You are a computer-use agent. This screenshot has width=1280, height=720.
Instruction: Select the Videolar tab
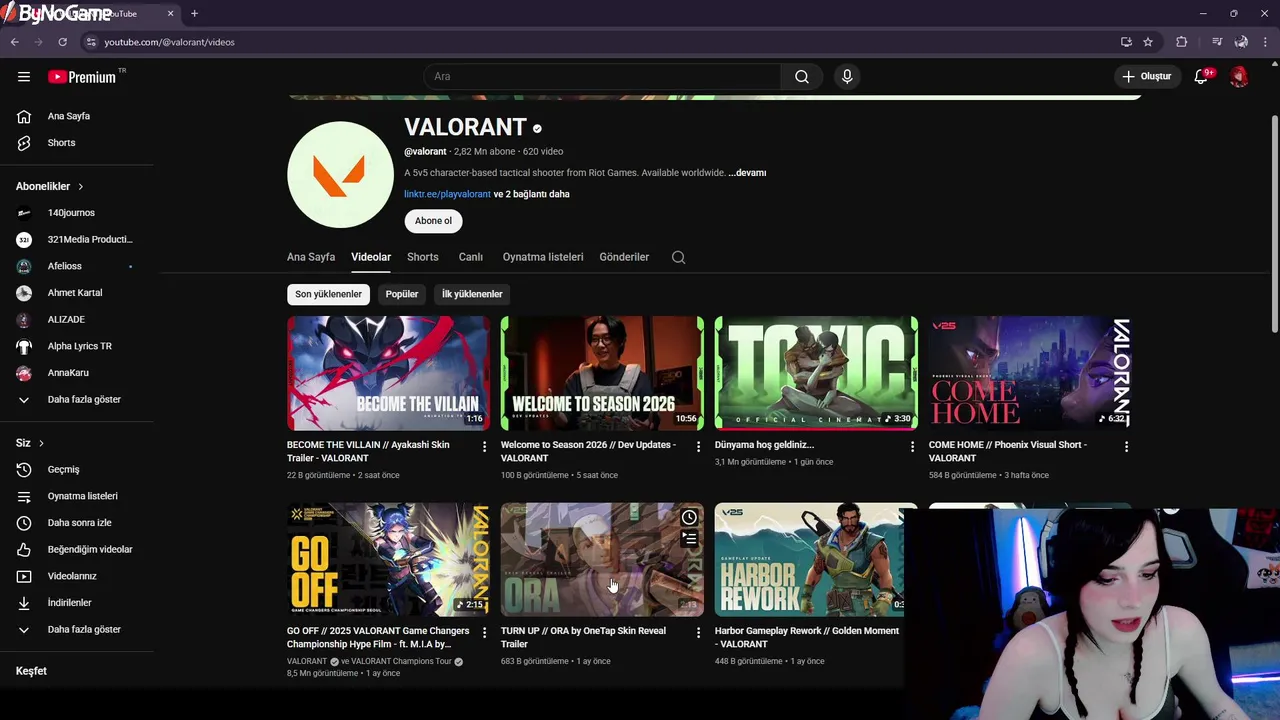pyautogui.click(x=371, y=257)
